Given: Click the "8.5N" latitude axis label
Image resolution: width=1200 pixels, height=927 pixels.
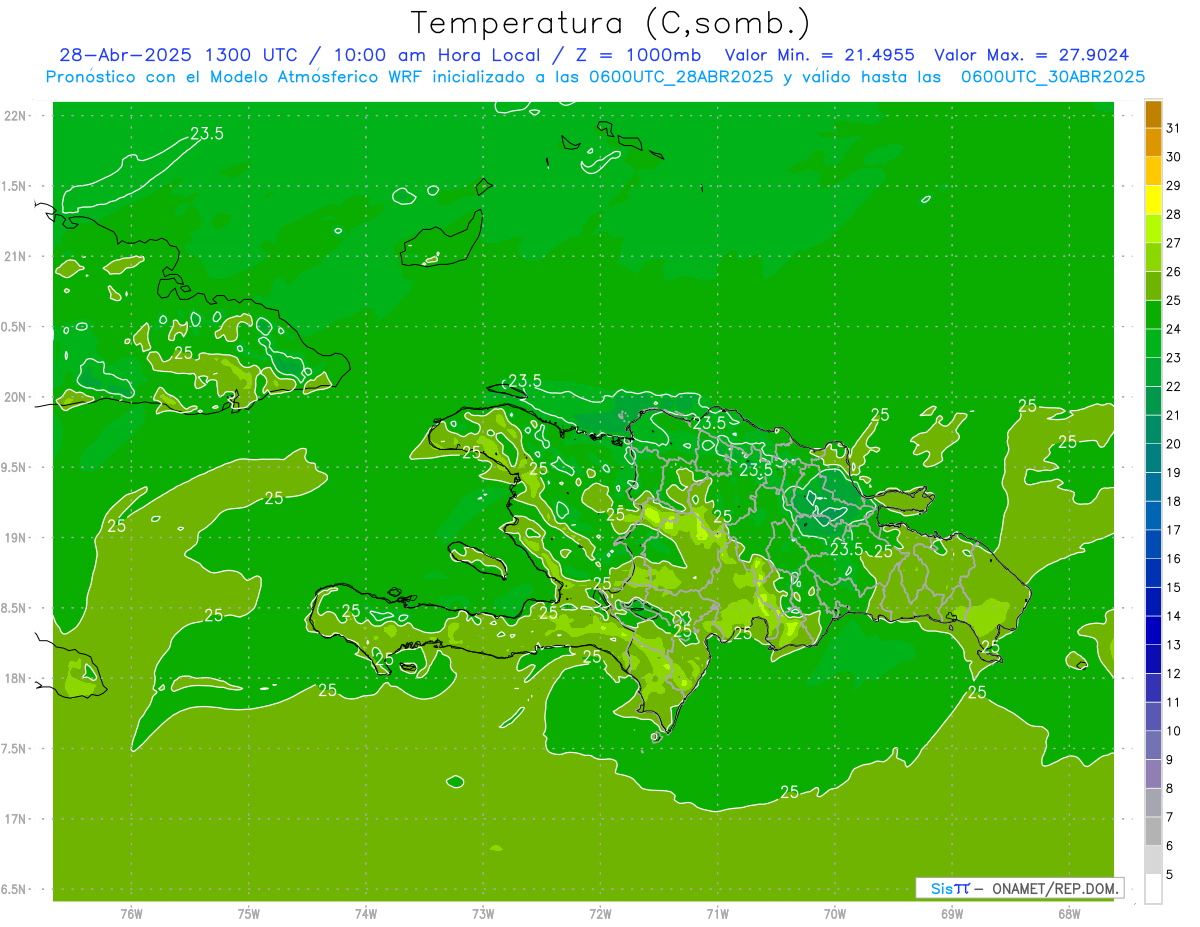Looking at the screenshot, I should tap(15, 608).
